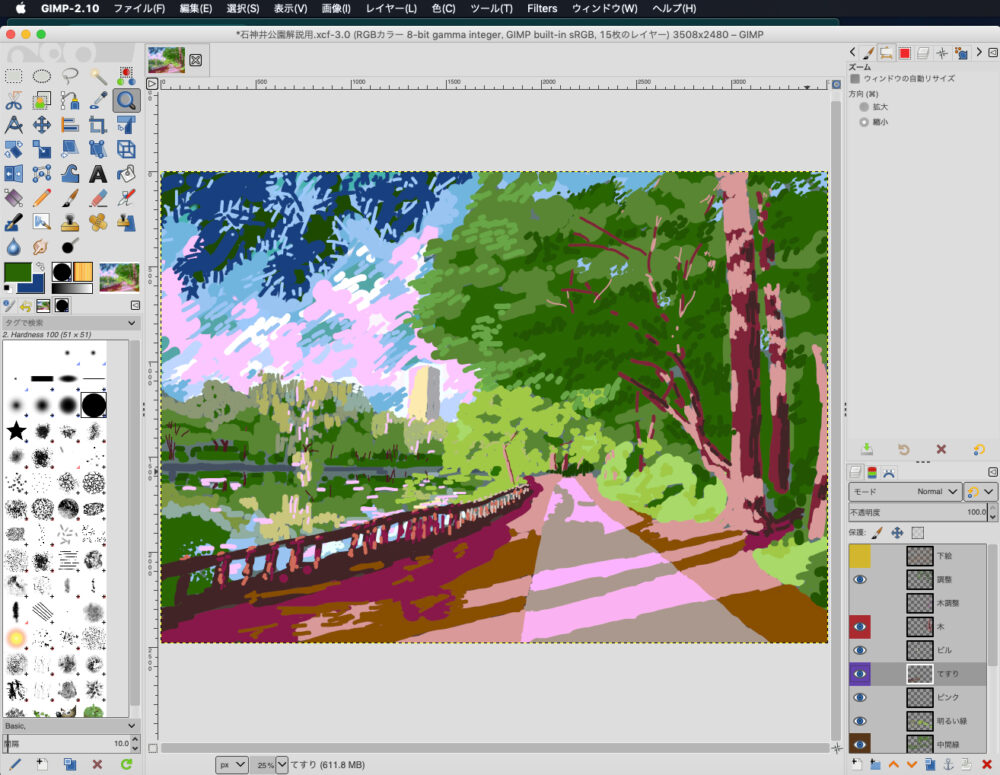Select the Free Select lasso tool
This screenshot has width=1000, height=775.
tap(70, 75)
